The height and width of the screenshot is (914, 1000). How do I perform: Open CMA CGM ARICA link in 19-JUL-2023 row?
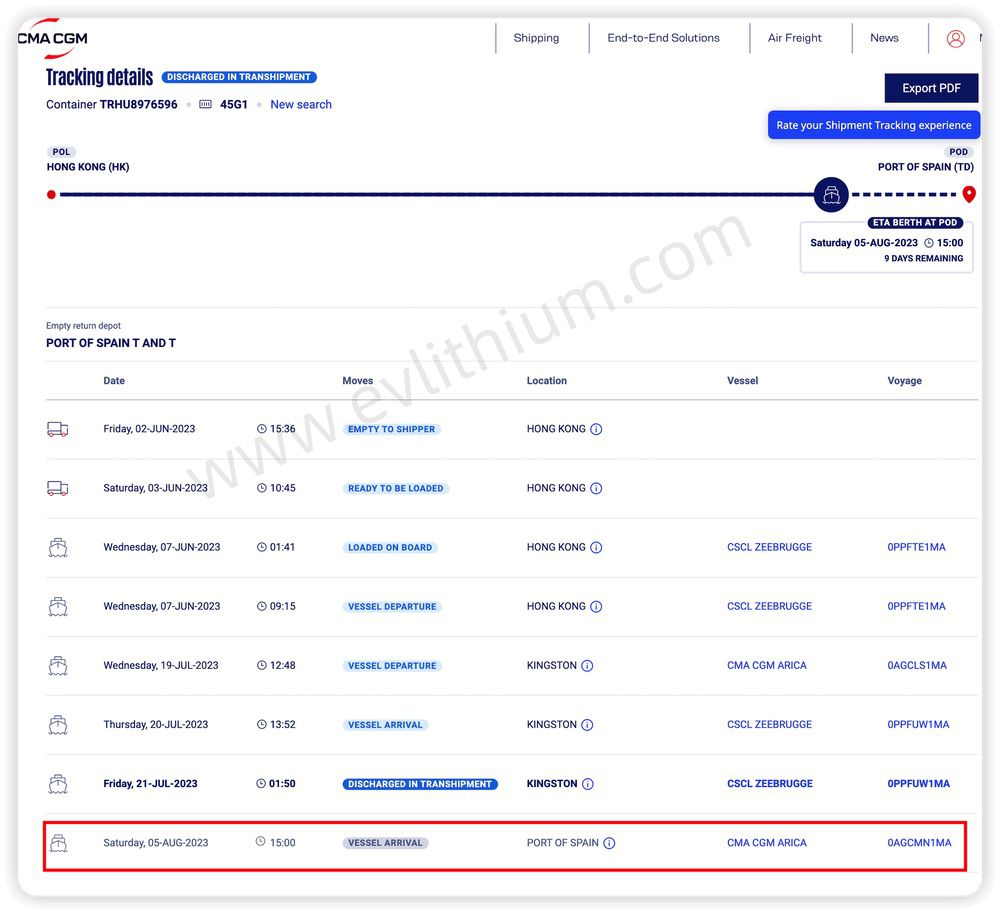tap(767, 665)
